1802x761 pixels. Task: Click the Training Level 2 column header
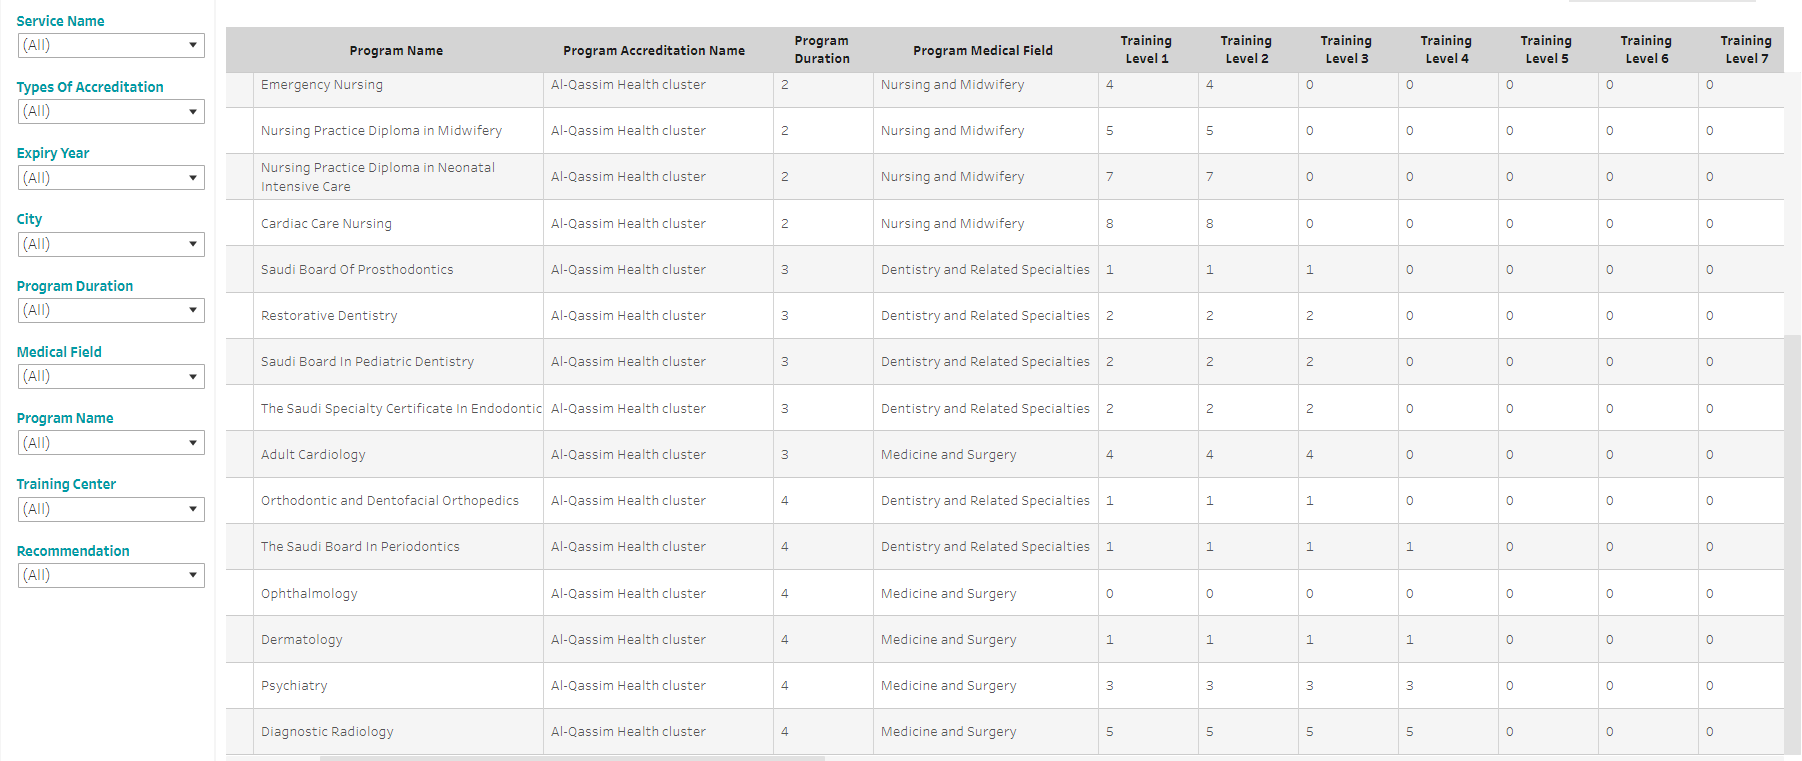point(1246,50)
